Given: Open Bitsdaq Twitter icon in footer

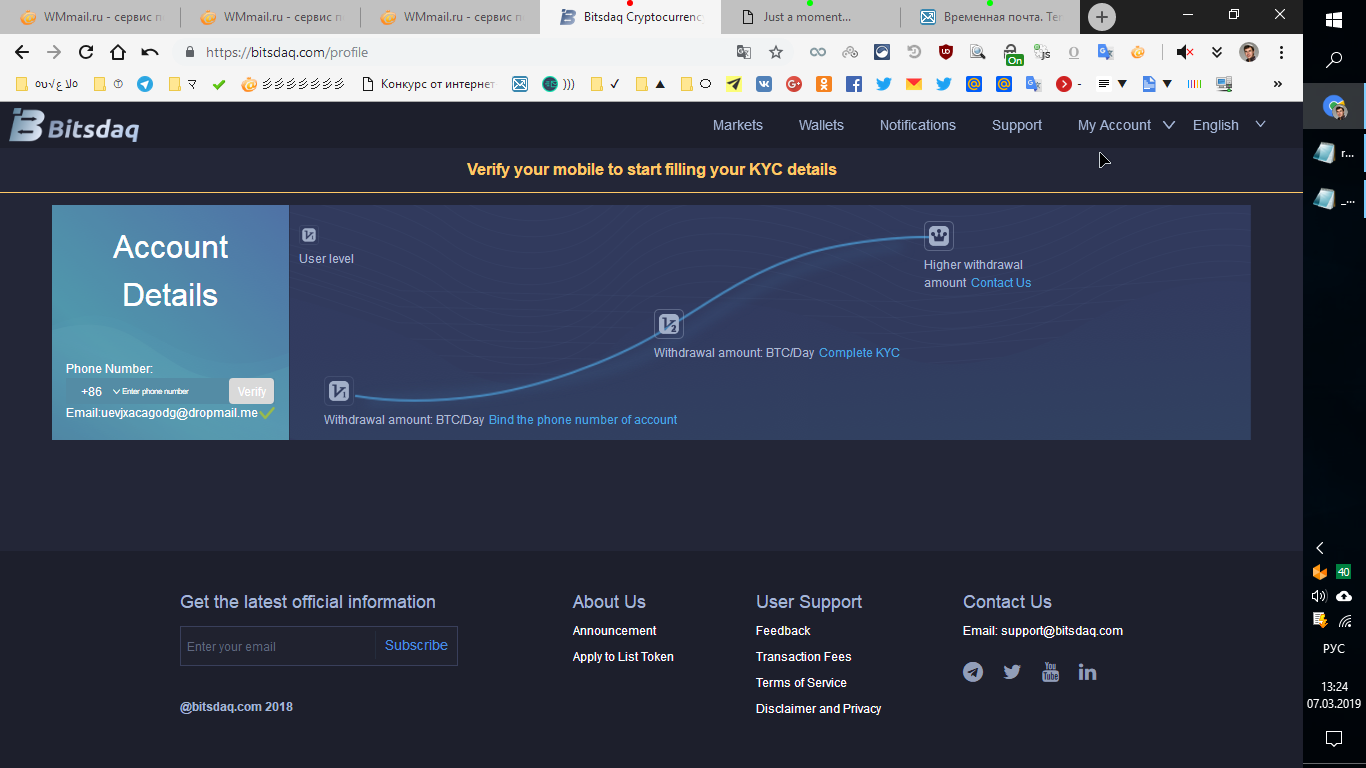Looking at the screenshot, I should [x=1012, y=672].
